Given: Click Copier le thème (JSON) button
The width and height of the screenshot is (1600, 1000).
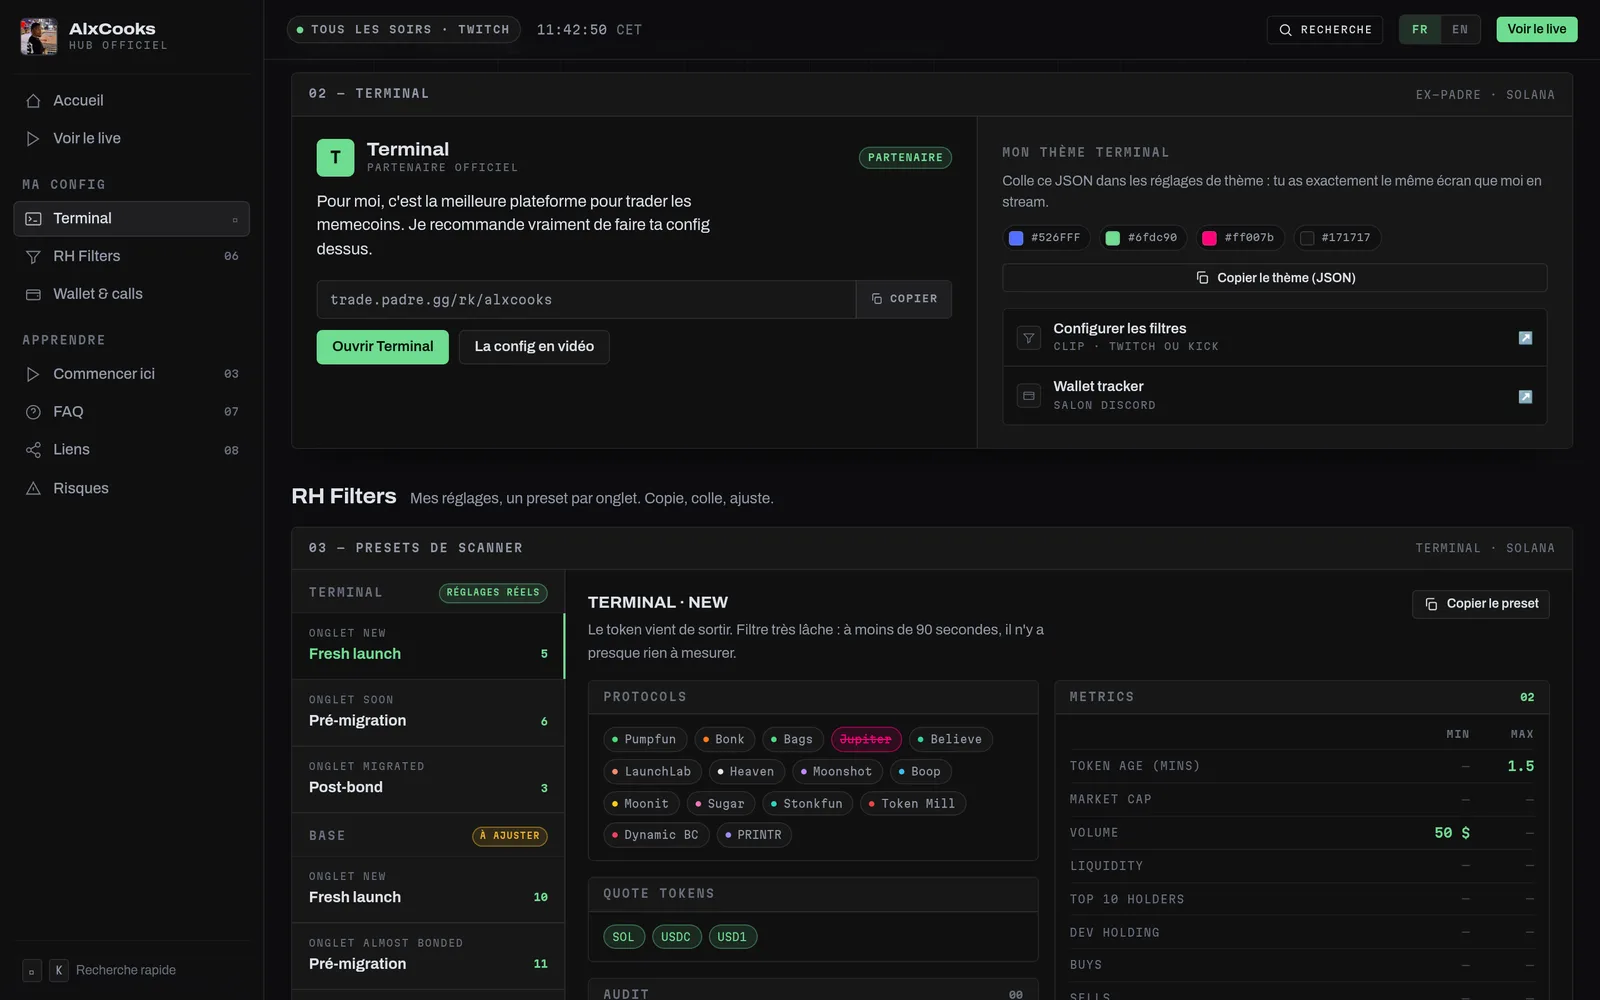Looking at the screenshot, I should (1275, 278).
